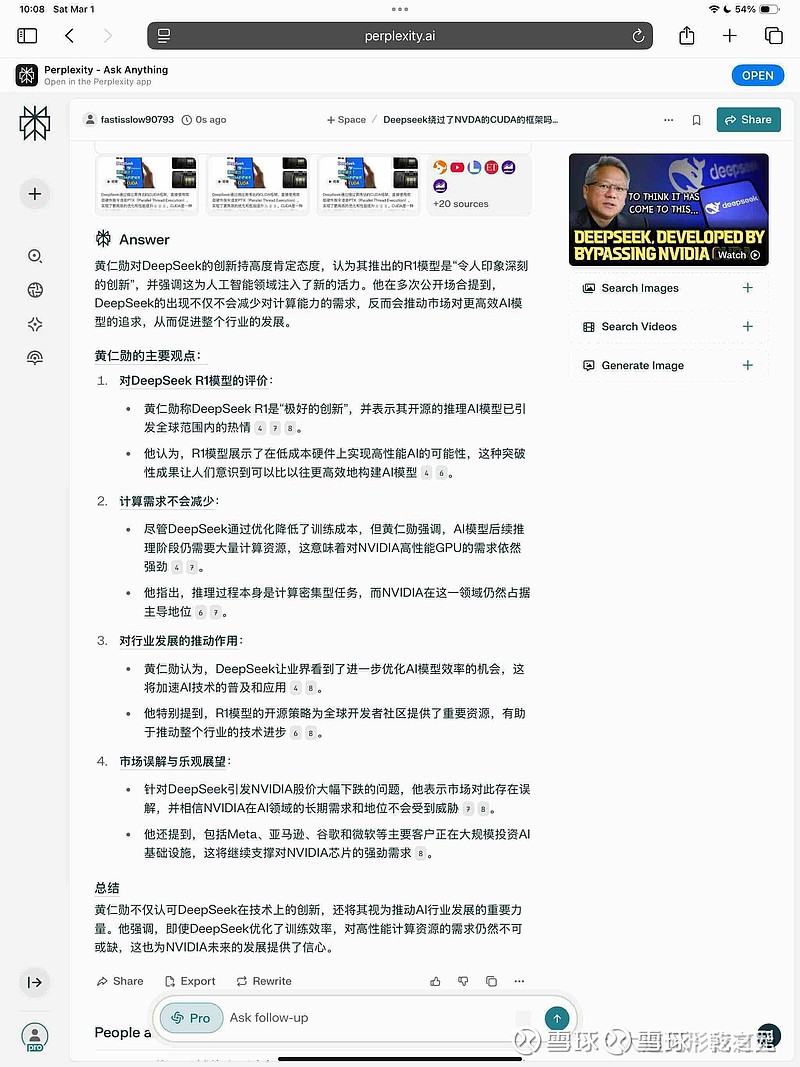The image size is (800, 1067).
Task: Tap the OPEN app banner button
Action: [x=757, y=75]
